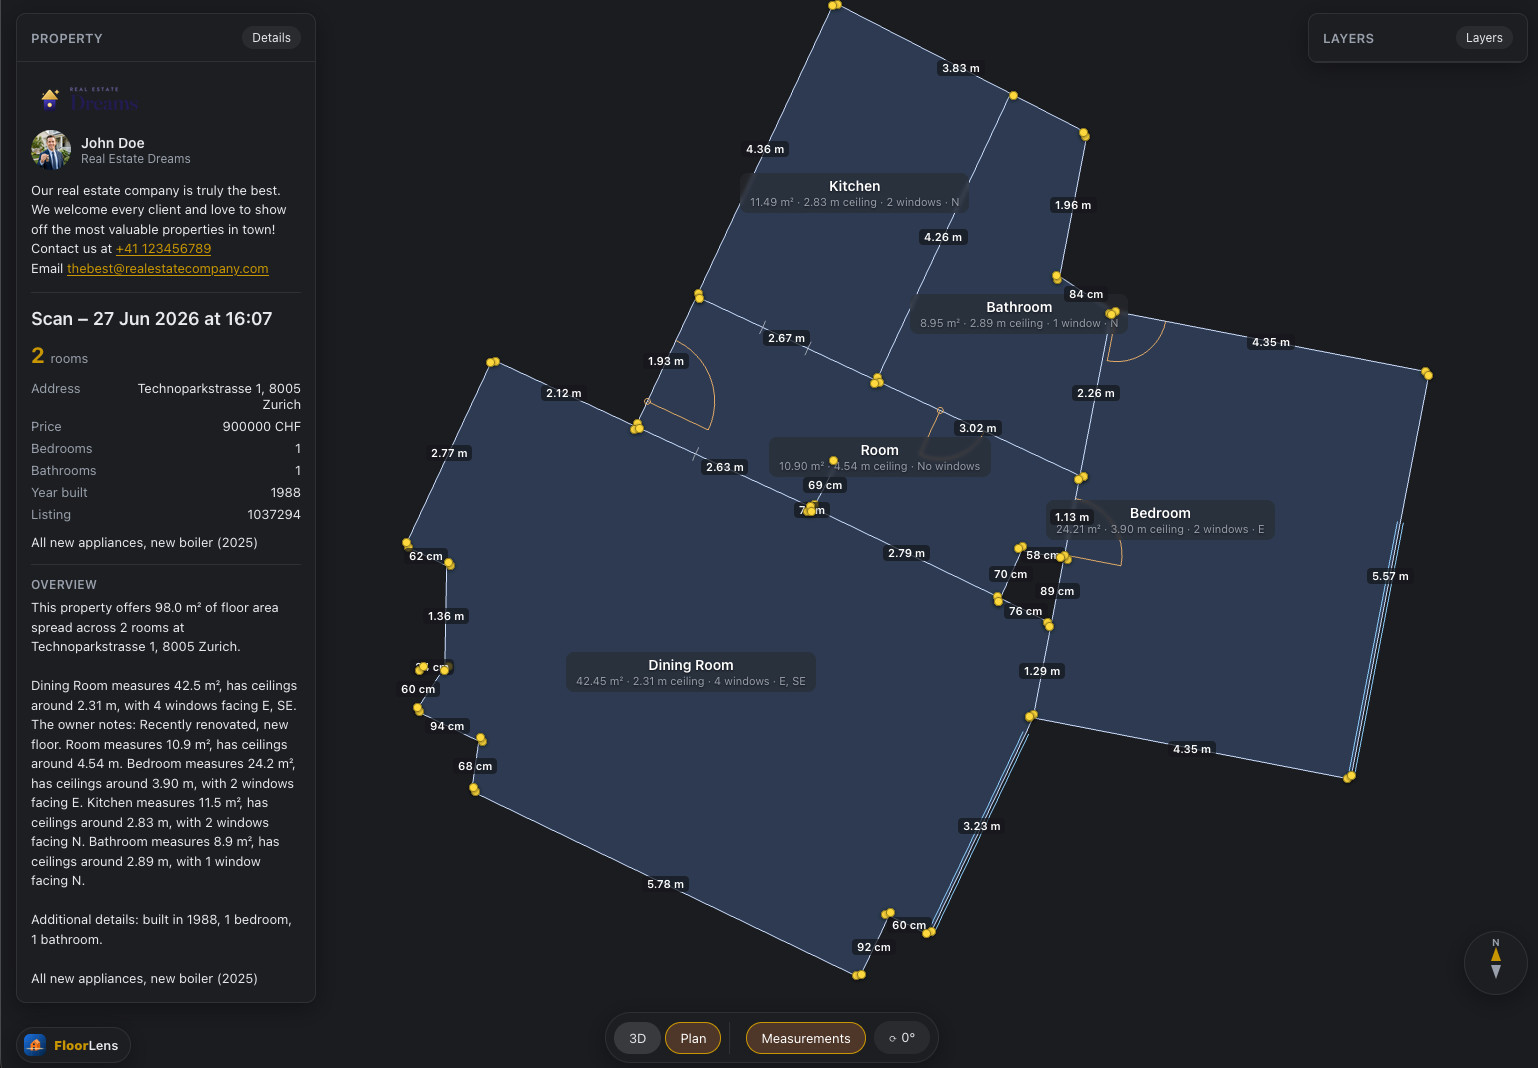Image resolution: width=1538 pixels, height=1068 pixels.
Task: Click the 62 cm measurement label
Action: click(x=426, y=556)
